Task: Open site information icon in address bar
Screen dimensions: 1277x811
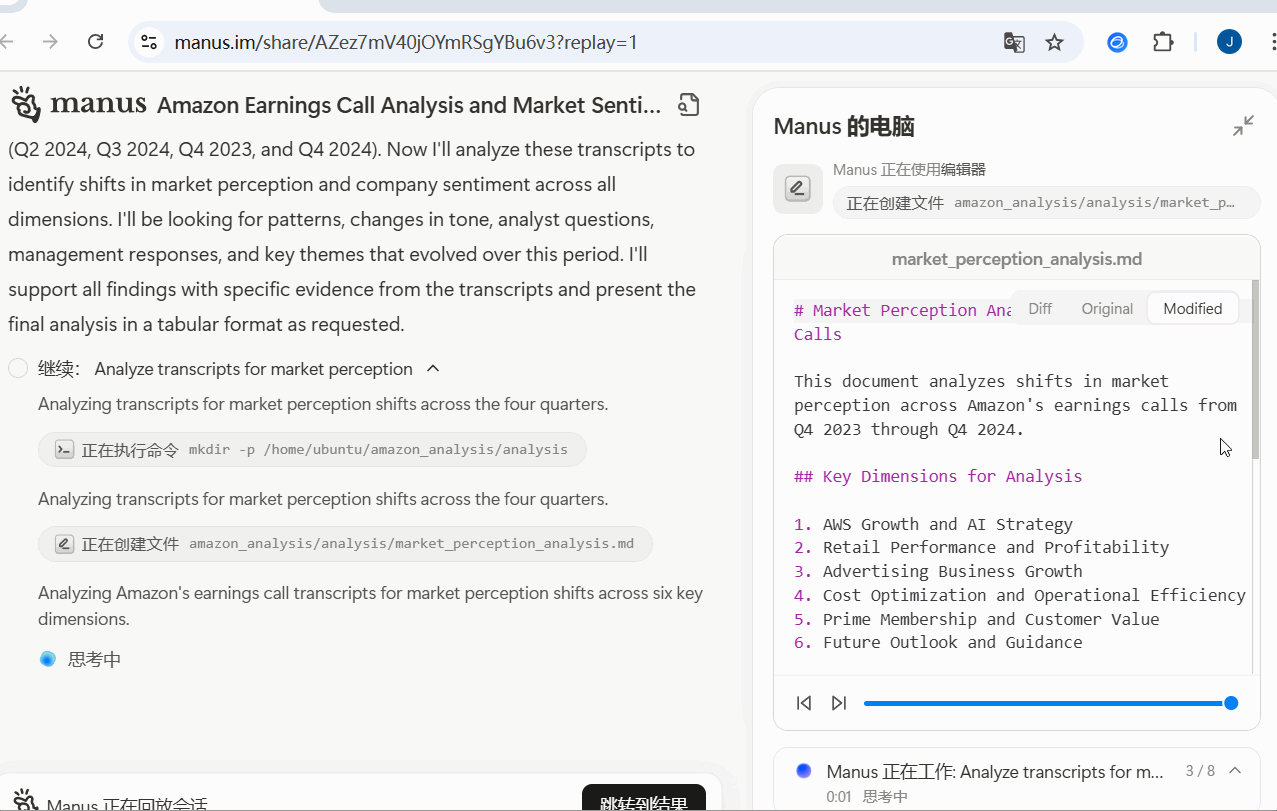Action: (x=149, y=42)
